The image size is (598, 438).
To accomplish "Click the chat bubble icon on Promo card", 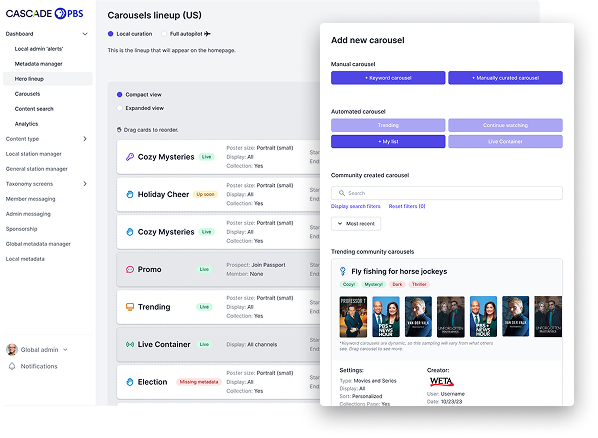I will (130, 269).
